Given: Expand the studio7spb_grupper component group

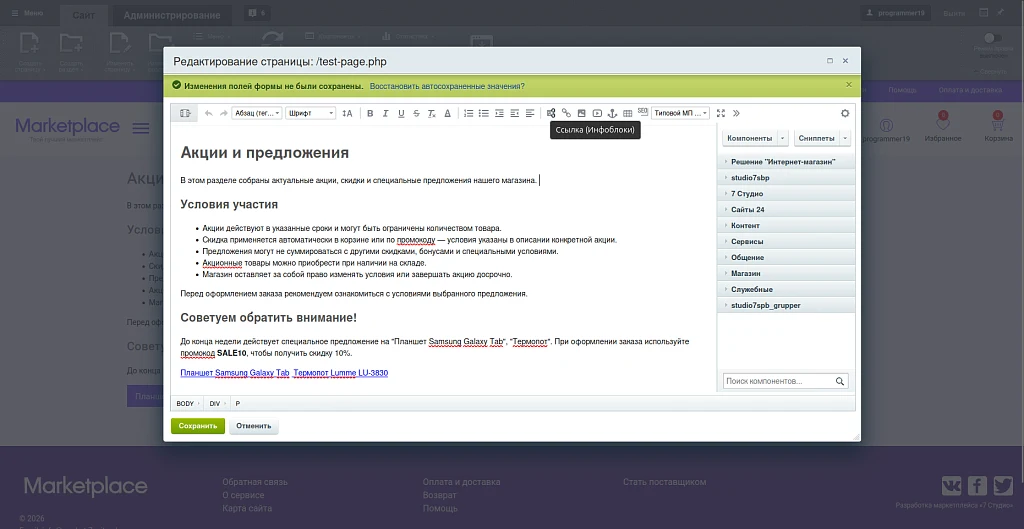Looking at the screenshot, I should click(x=786, y=305).
